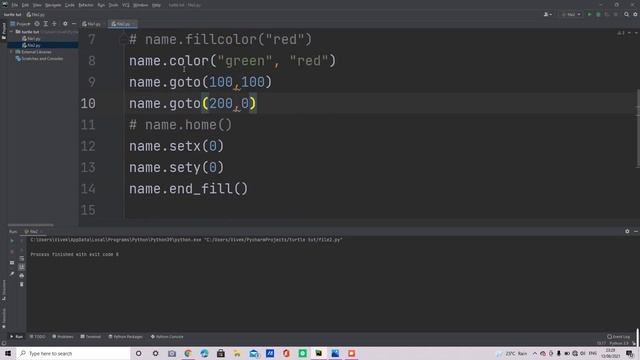Viewport: 640px width, 360px height.
Task: Open the Run menu
Action: [101, 5]
